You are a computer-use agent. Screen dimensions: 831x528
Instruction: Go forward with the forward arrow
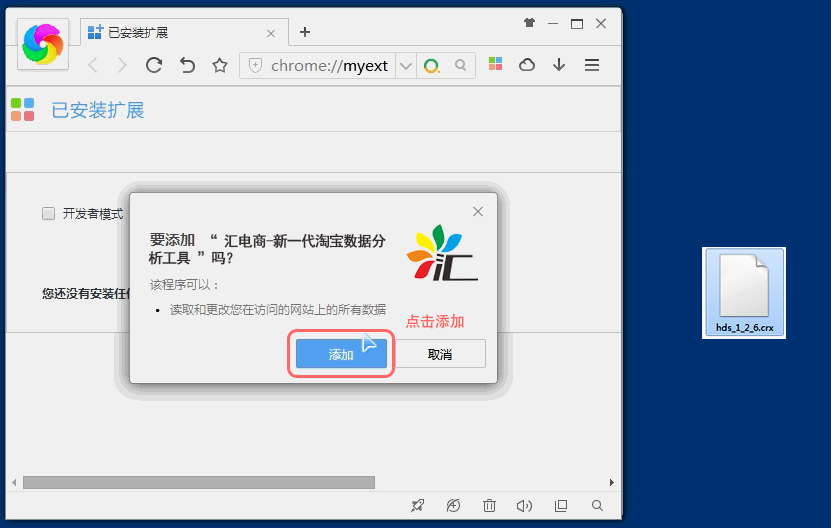122,65
